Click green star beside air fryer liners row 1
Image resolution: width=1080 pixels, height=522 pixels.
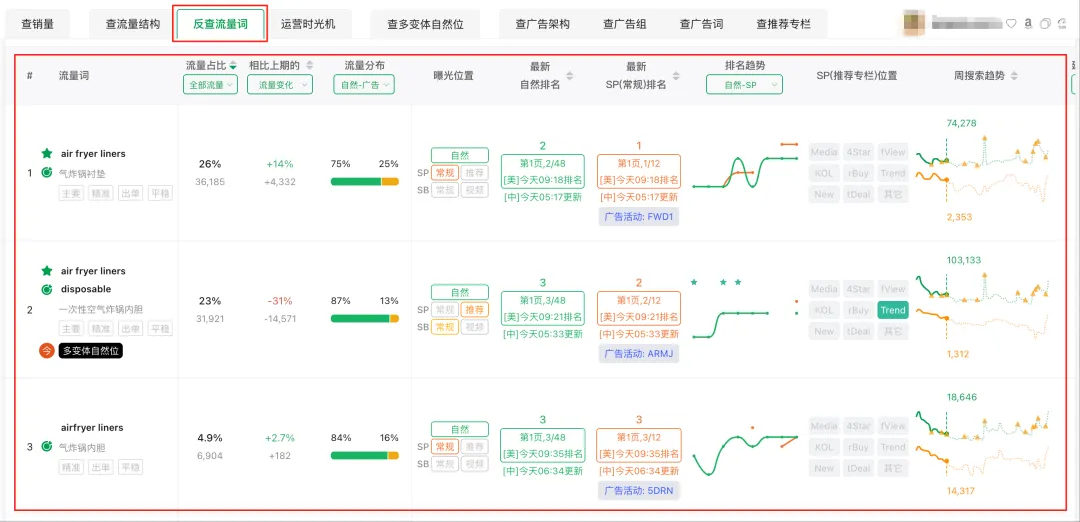pos(47,154)
